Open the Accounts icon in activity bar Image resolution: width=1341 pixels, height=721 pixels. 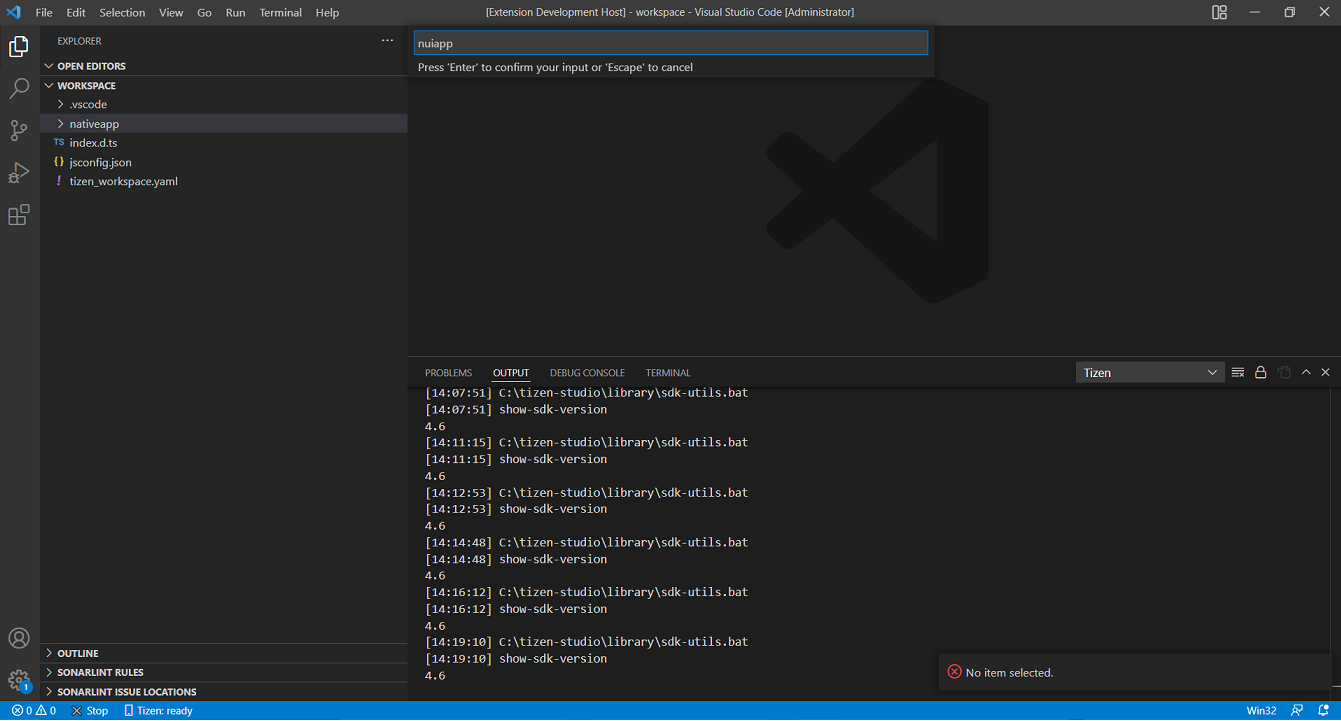pos(18,638)
